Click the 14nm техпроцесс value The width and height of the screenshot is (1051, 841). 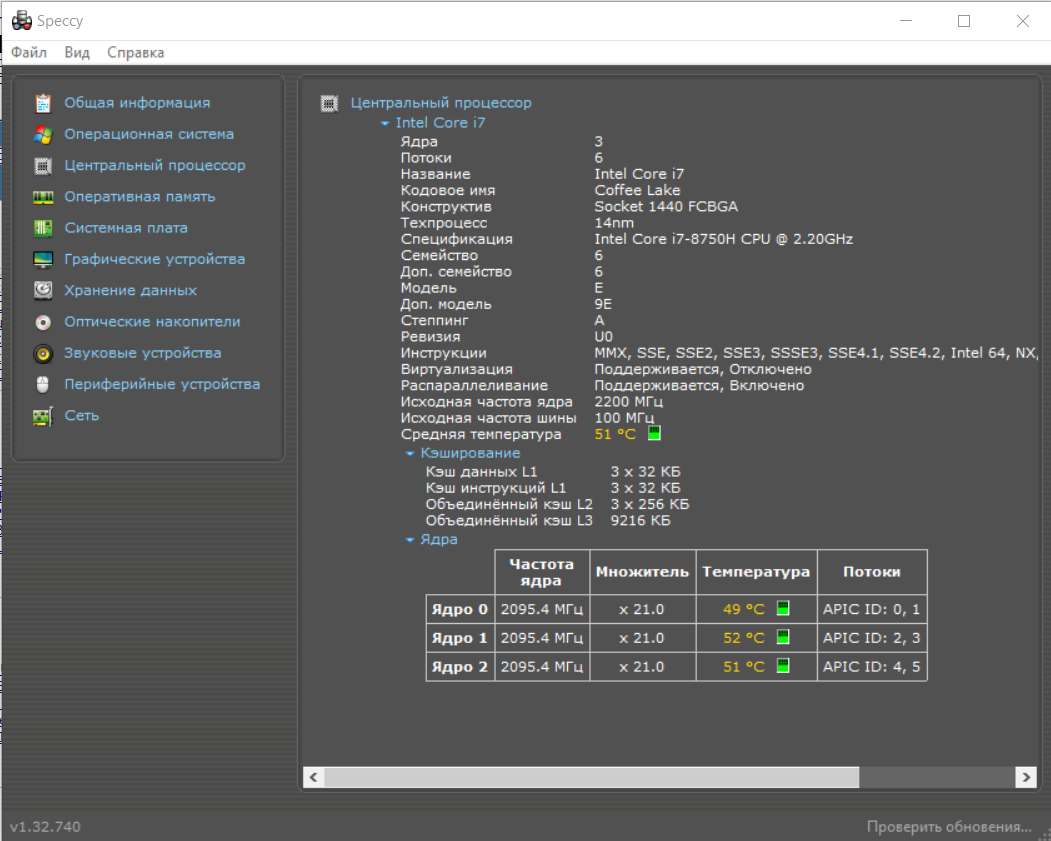pyautogui.click(x=613, y=223)
